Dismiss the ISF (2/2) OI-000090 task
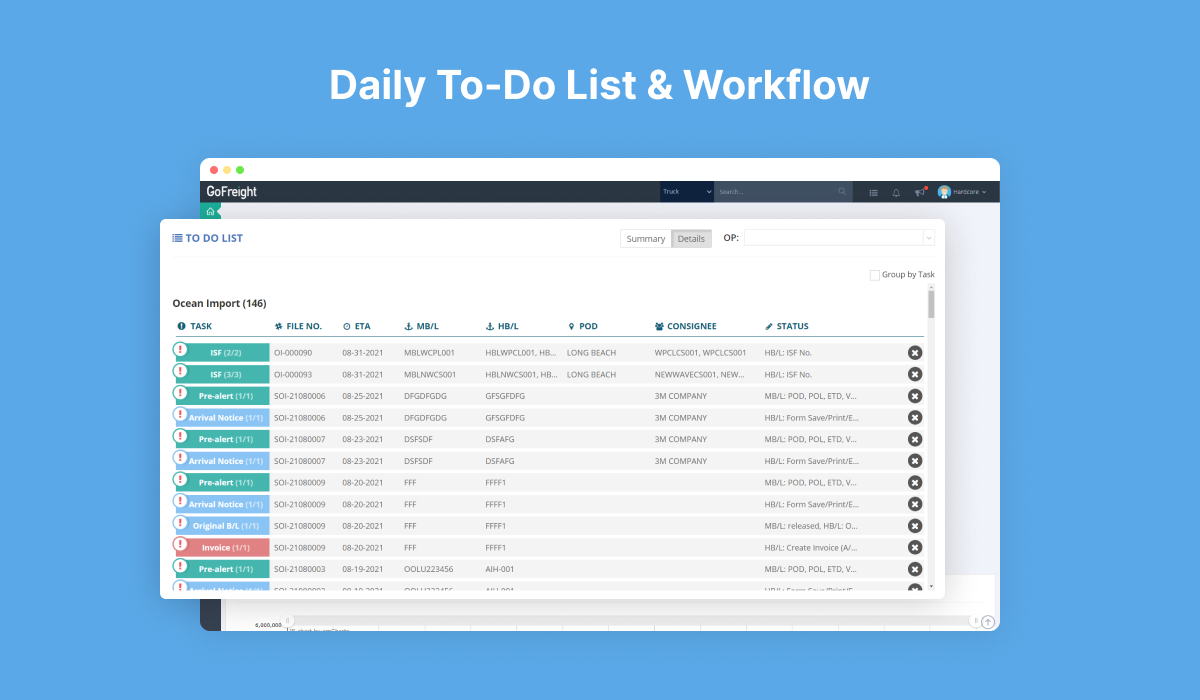The image size is (1200, 700). (x=914, y=353)
